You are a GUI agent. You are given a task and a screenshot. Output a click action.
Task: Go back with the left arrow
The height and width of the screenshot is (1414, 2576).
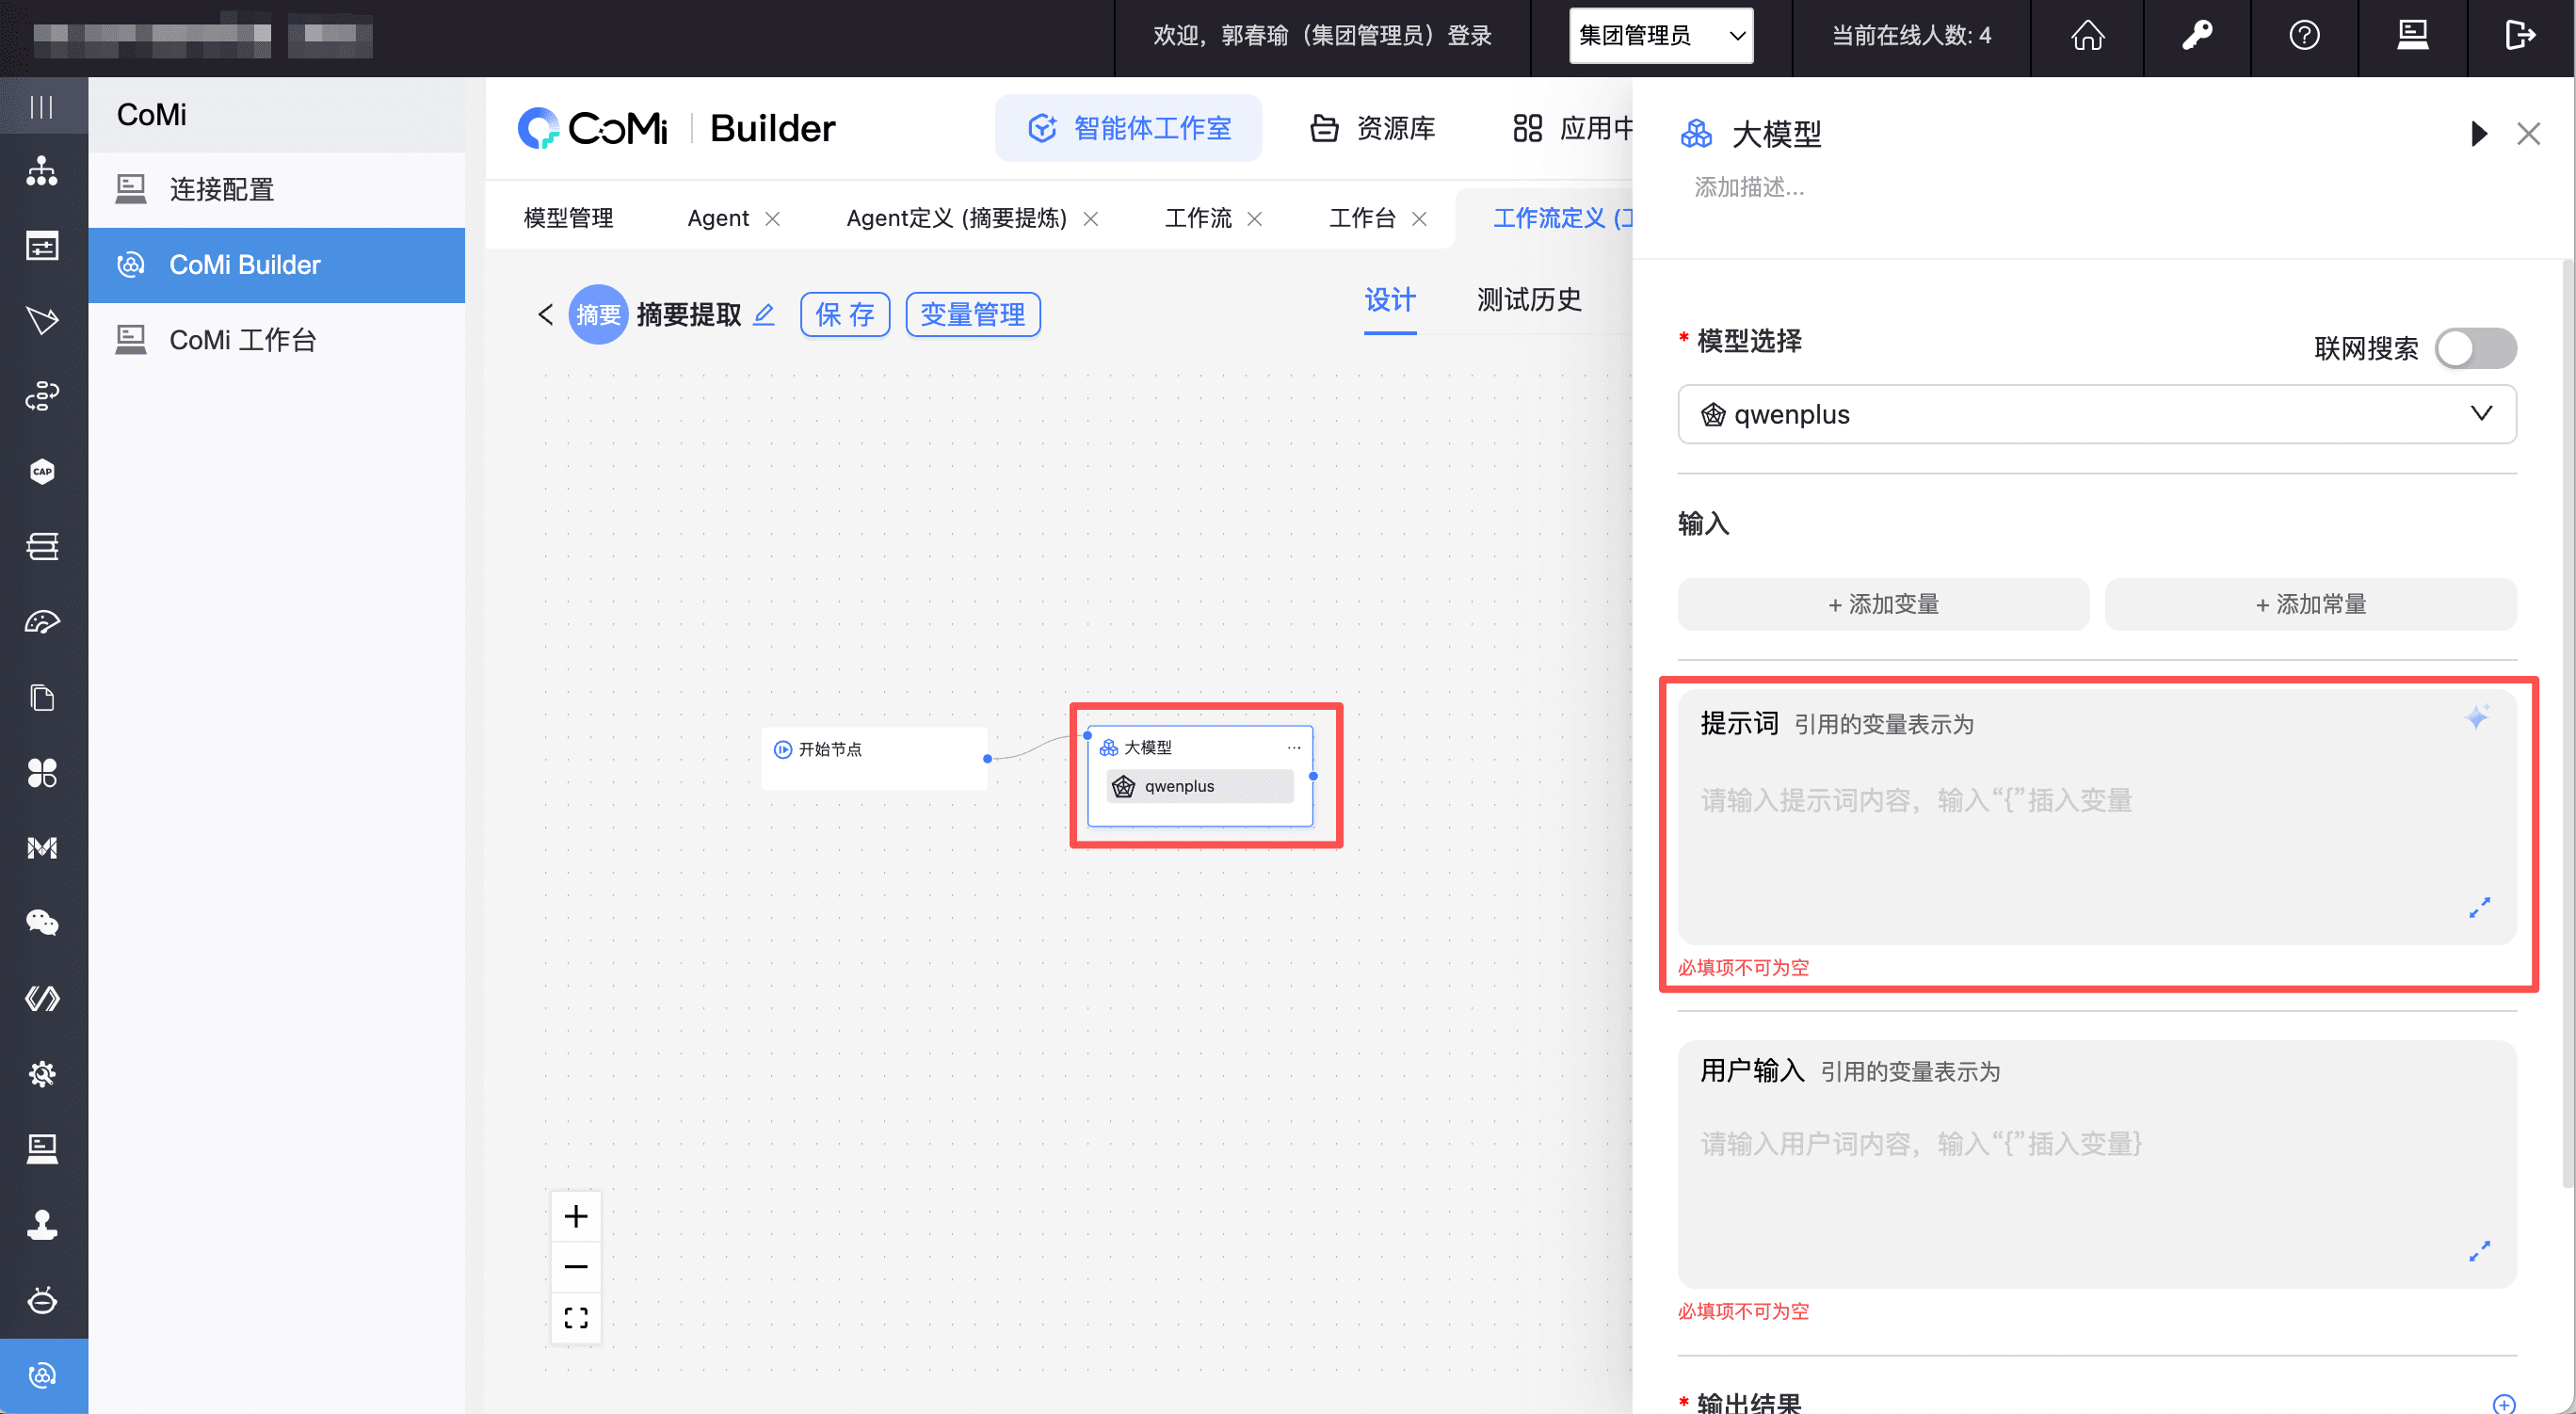coord(545,315)
